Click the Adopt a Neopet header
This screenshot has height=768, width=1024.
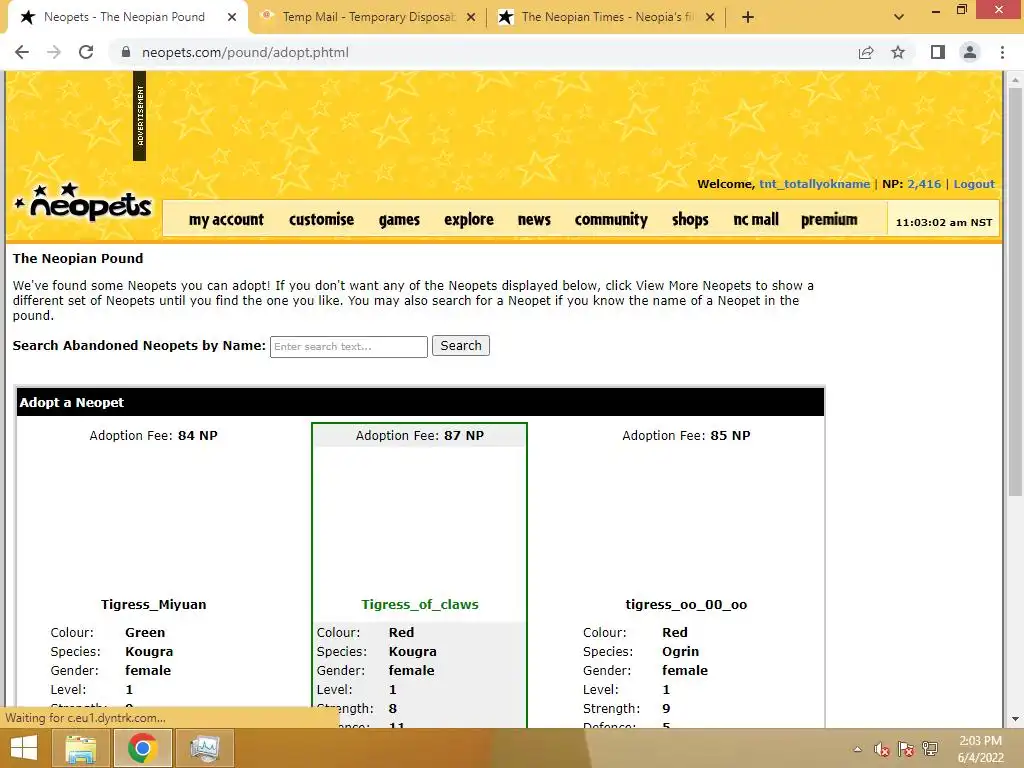[421, 402]
